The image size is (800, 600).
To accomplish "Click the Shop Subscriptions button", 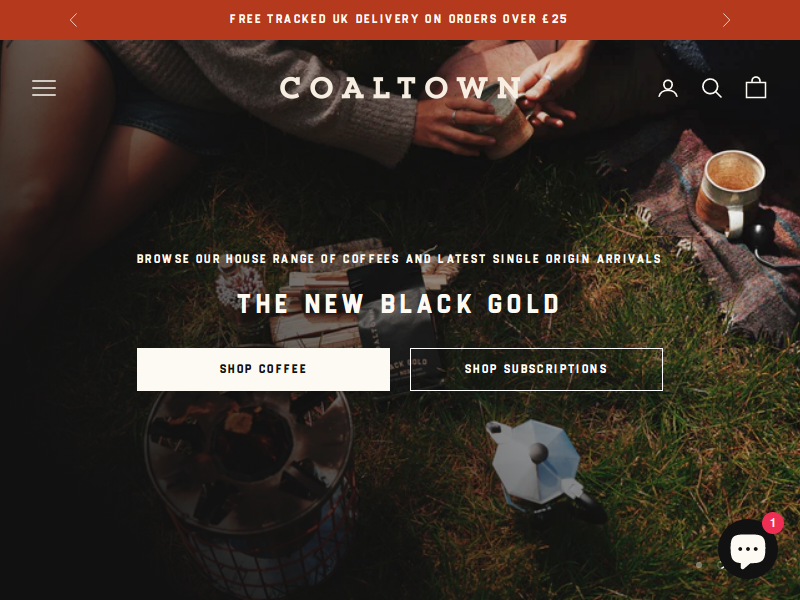I will point(536,369).
